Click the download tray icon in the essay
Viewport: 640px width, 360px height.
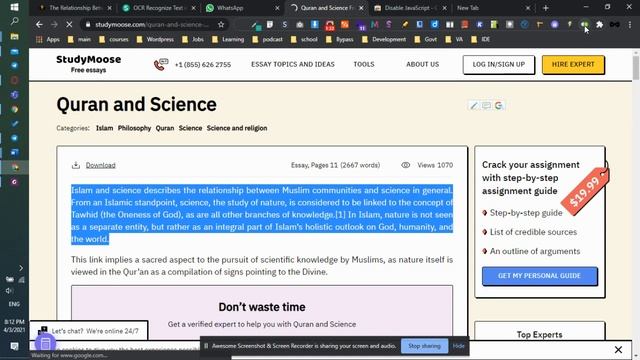76,165
